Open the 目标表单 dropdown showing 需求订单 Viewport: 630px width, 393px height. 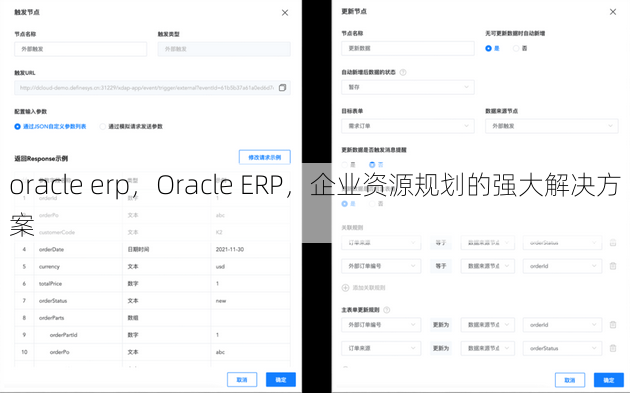click(x=408, y=126)
